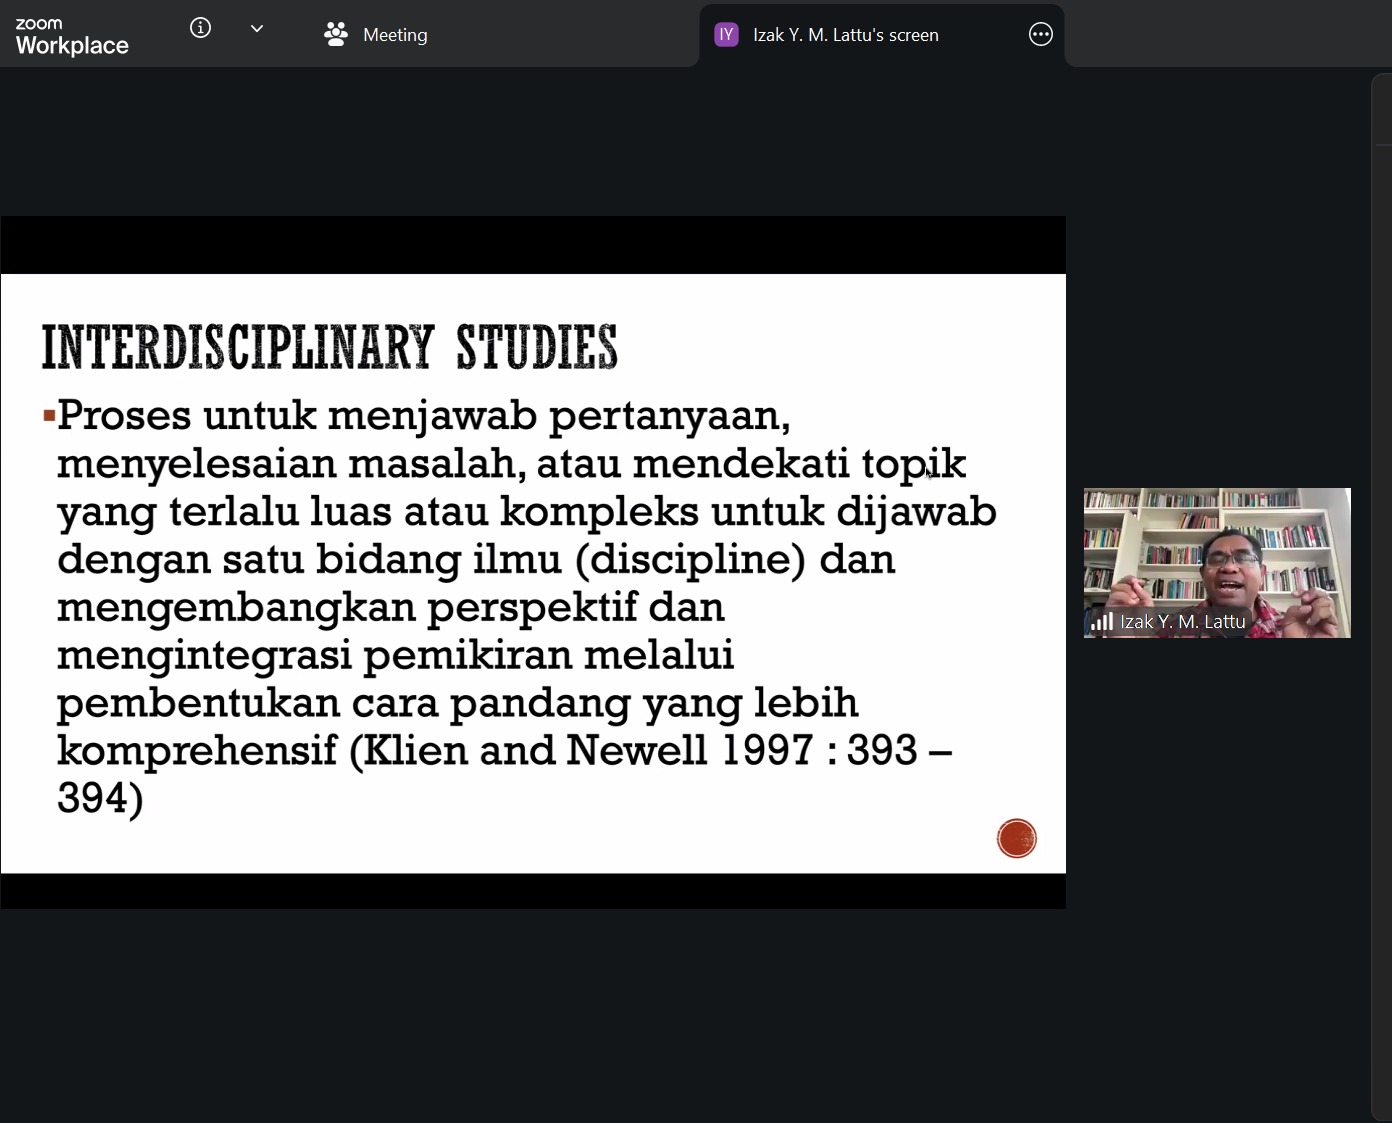Click the Zoom Workplace logo
The height and width of the screenshot is (1123, 1392).
click(x=72, y=36)
